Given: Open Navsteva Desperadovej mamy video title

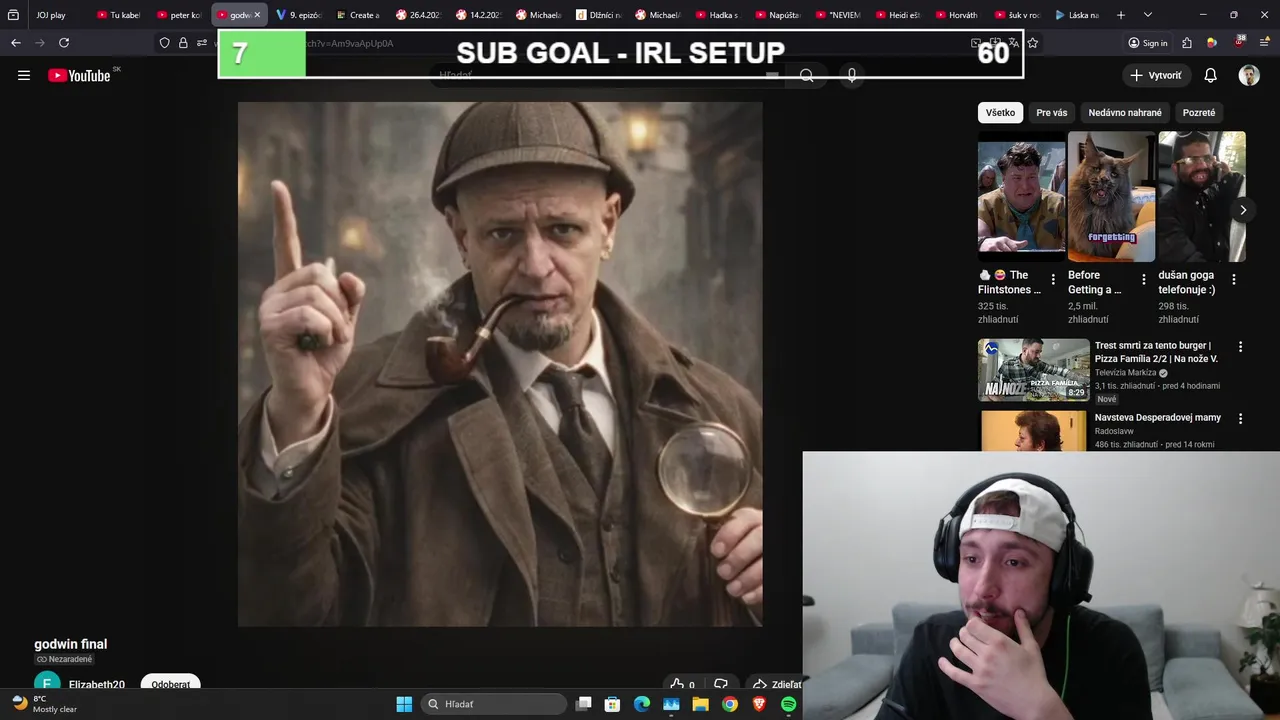Looking at the screenshot, I should [x=1158, y=417].
